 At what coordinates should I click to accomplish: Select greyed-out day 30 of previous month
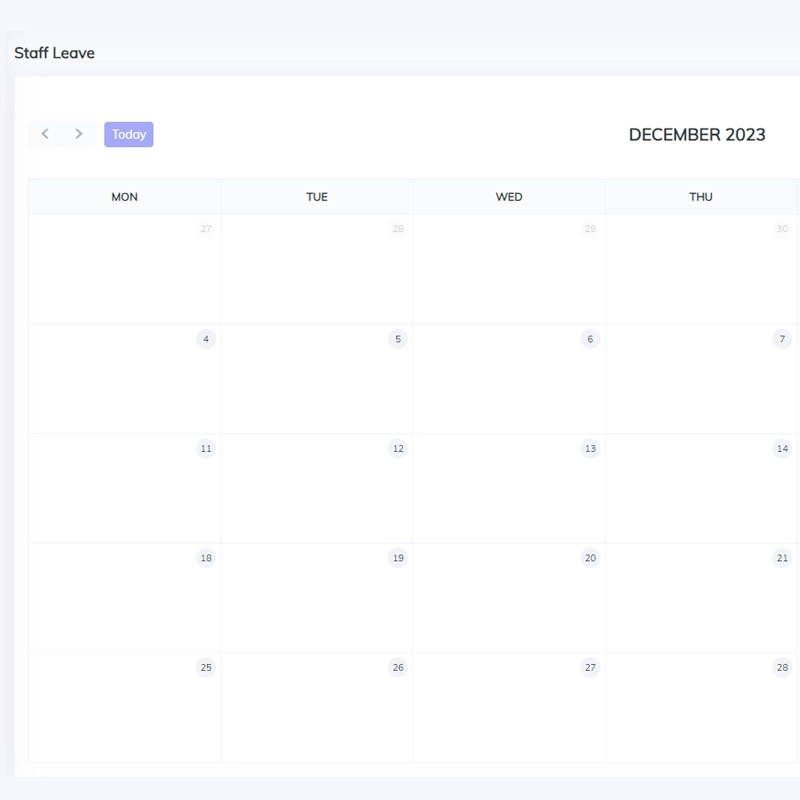pos(782,229)
